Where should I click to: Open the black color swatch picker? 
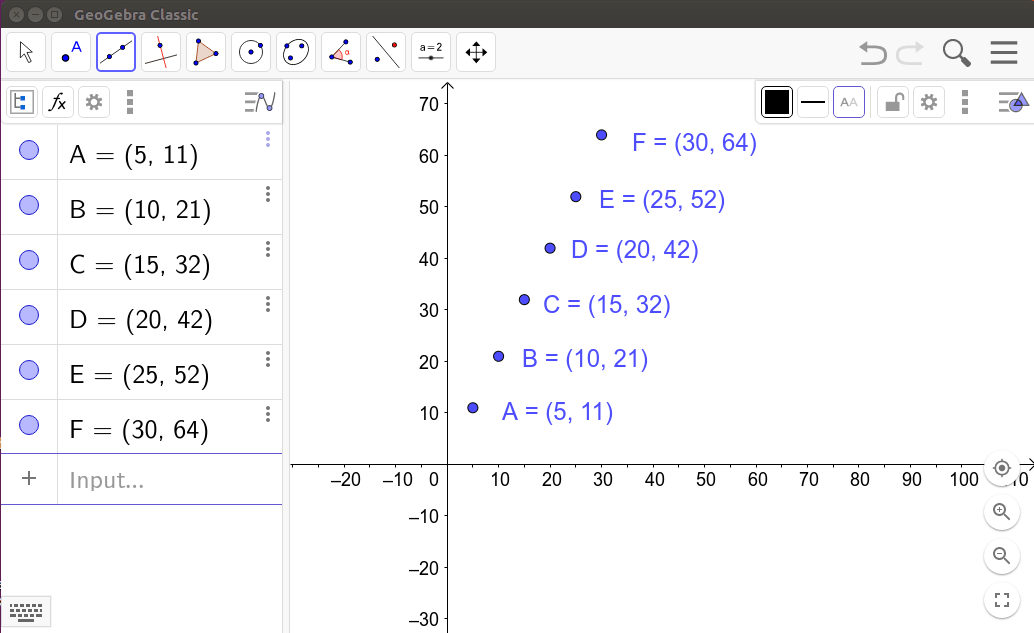pos(777,102)
